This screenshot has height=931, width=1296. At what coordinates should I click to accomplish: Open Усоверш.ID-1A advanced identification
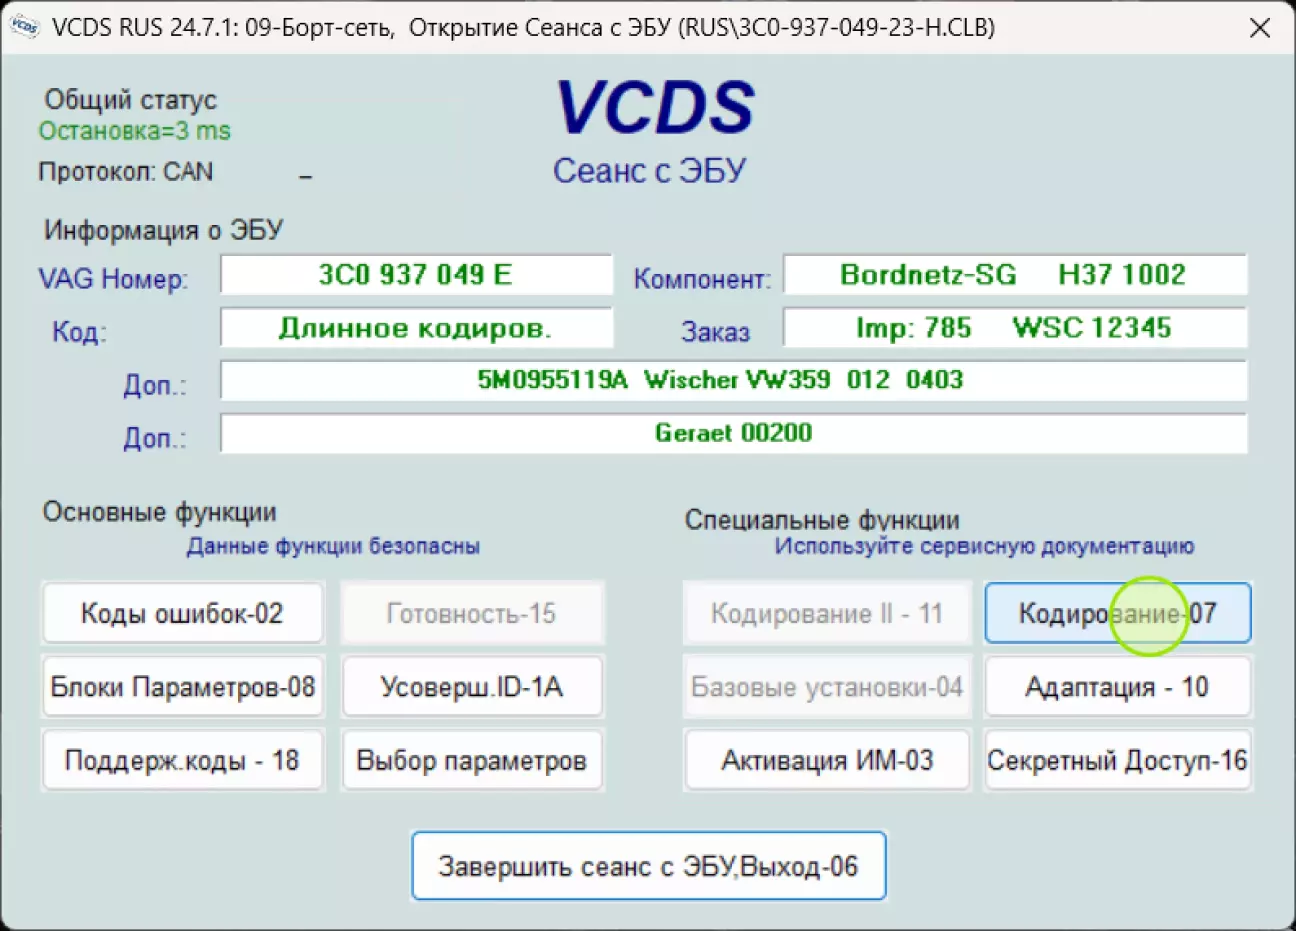coord(472,687)
